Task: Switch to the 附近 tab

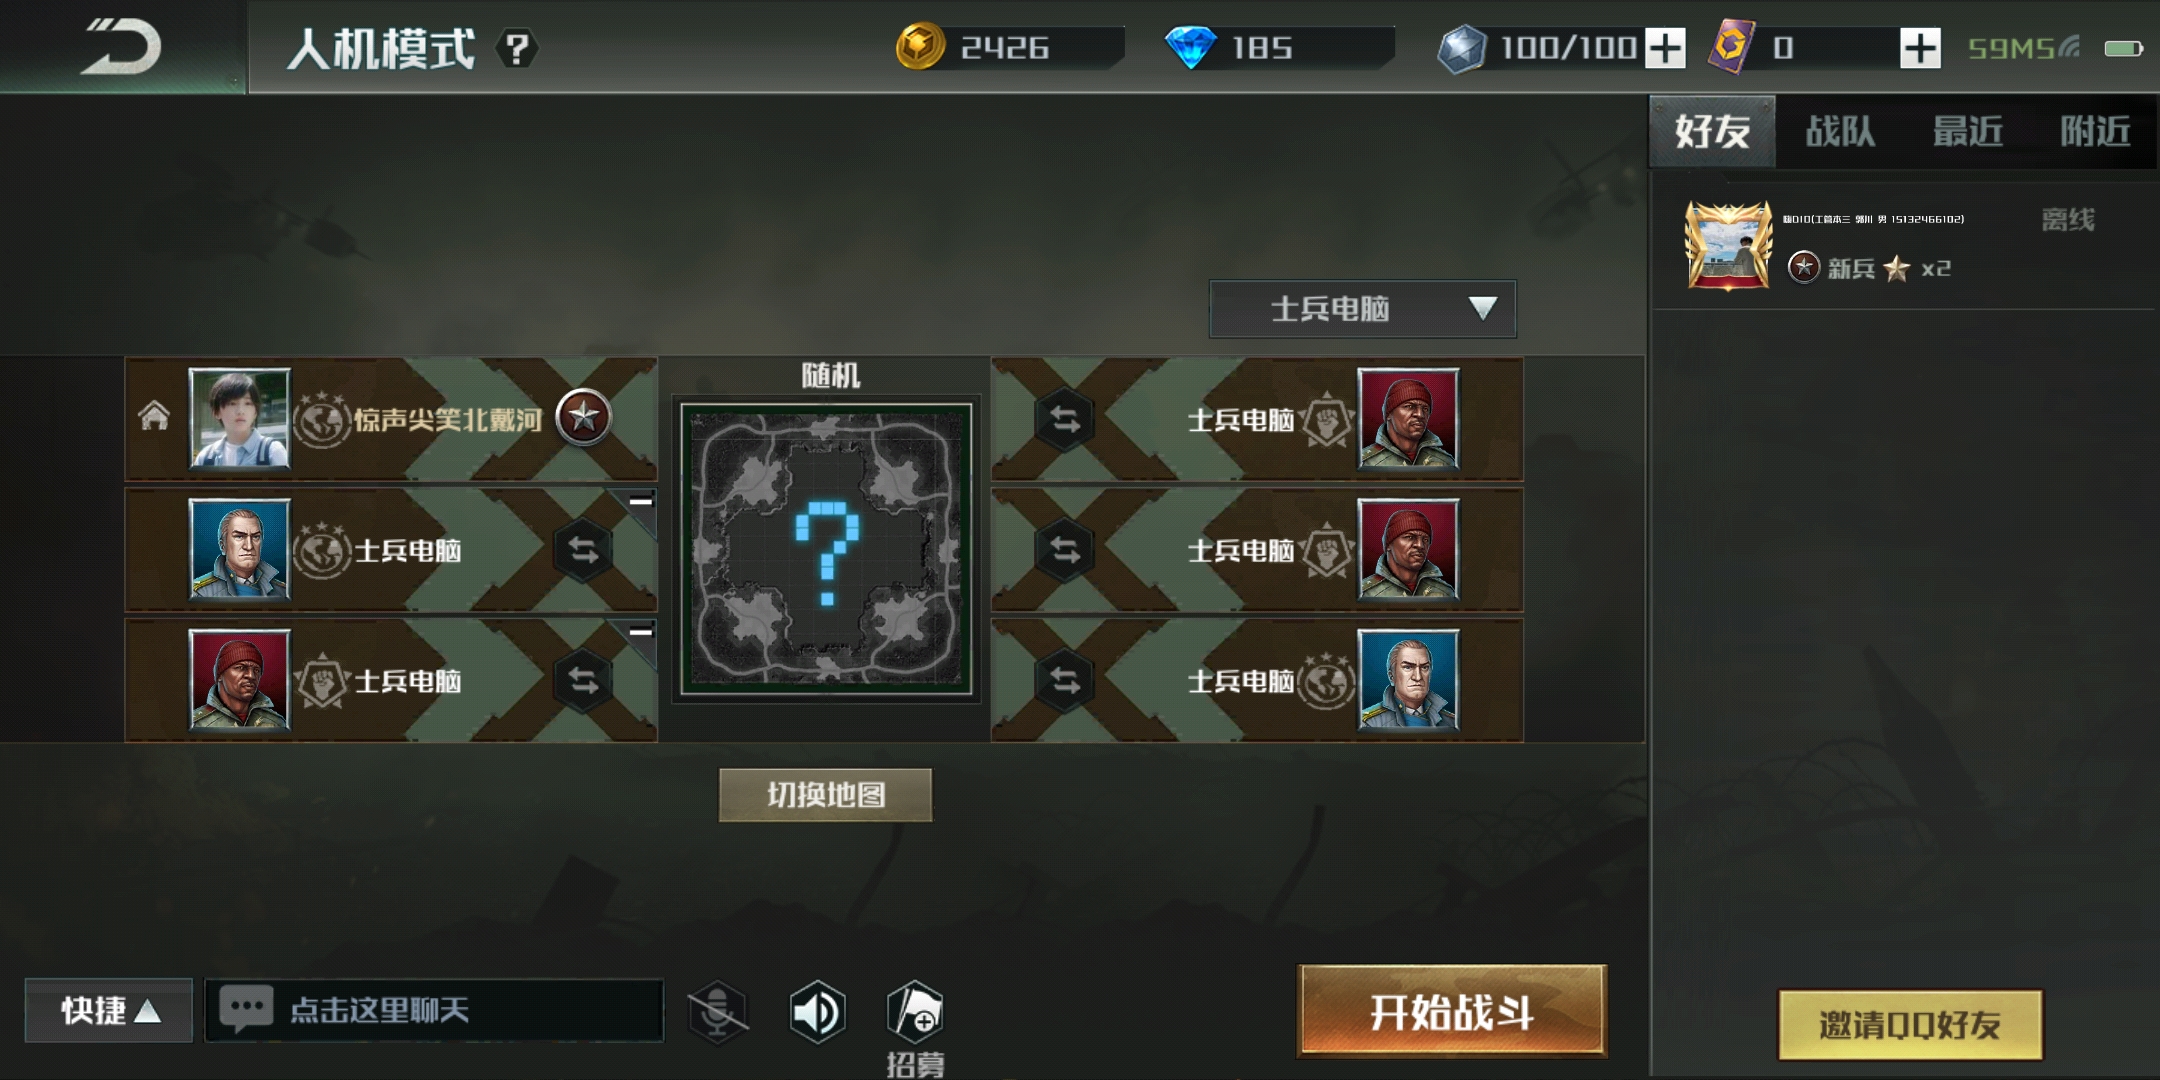Action: [x=2095, y=131]
